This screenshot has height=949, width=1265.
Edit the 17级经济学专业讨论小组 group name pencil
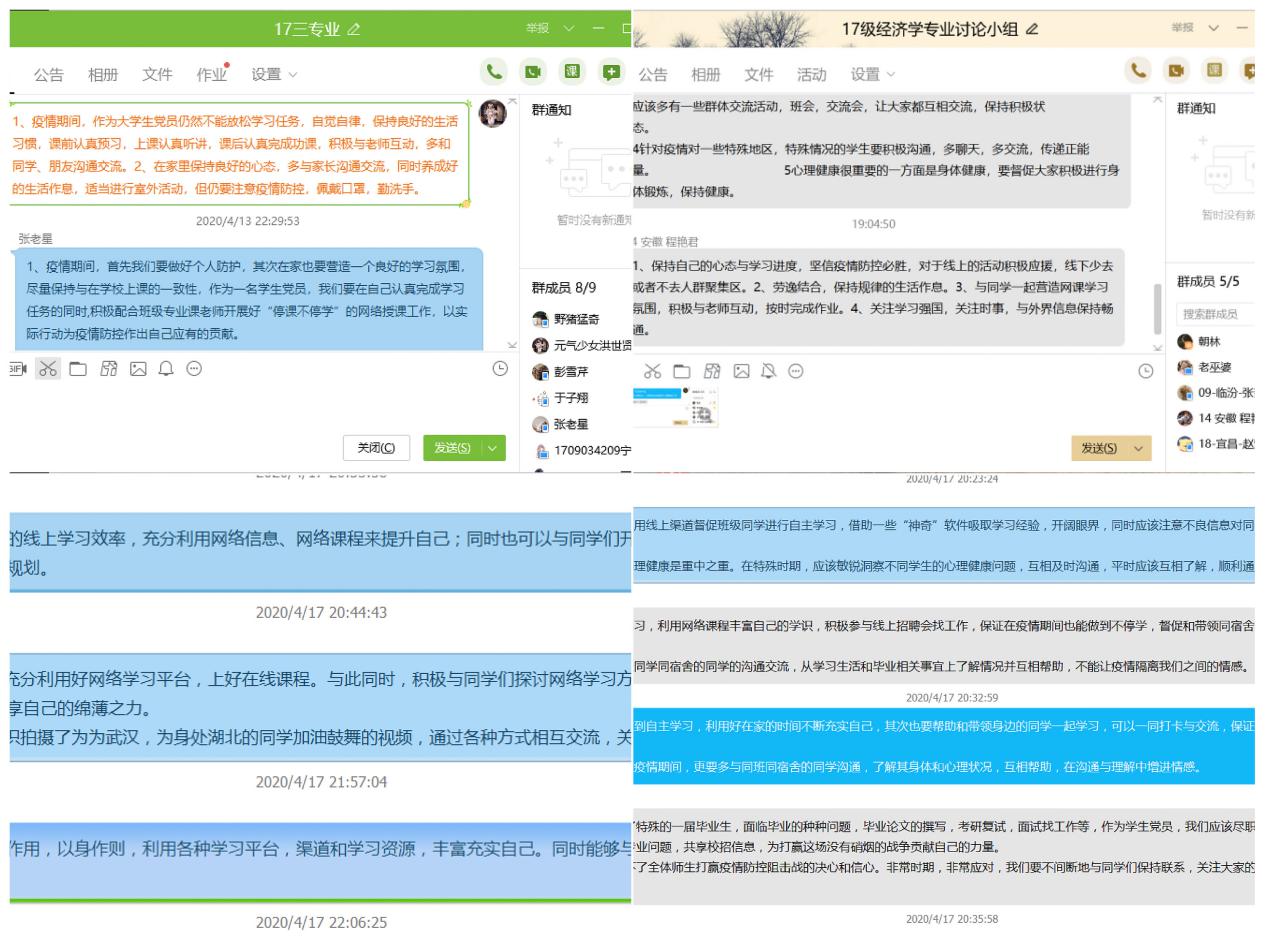[x=1031, y=30]
